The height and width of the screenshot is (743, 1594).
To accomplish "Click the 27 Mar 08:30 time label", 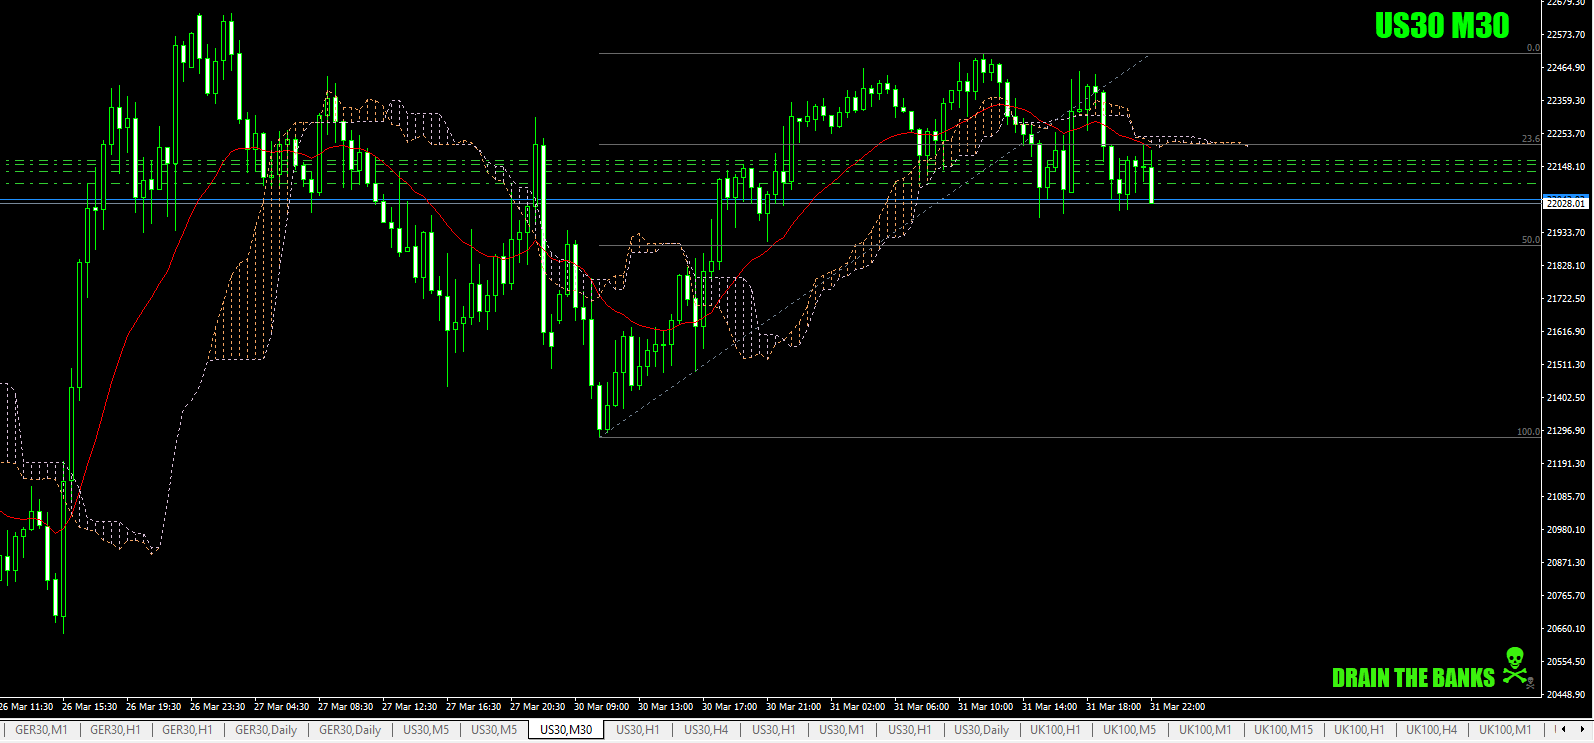I will [346, 707].
